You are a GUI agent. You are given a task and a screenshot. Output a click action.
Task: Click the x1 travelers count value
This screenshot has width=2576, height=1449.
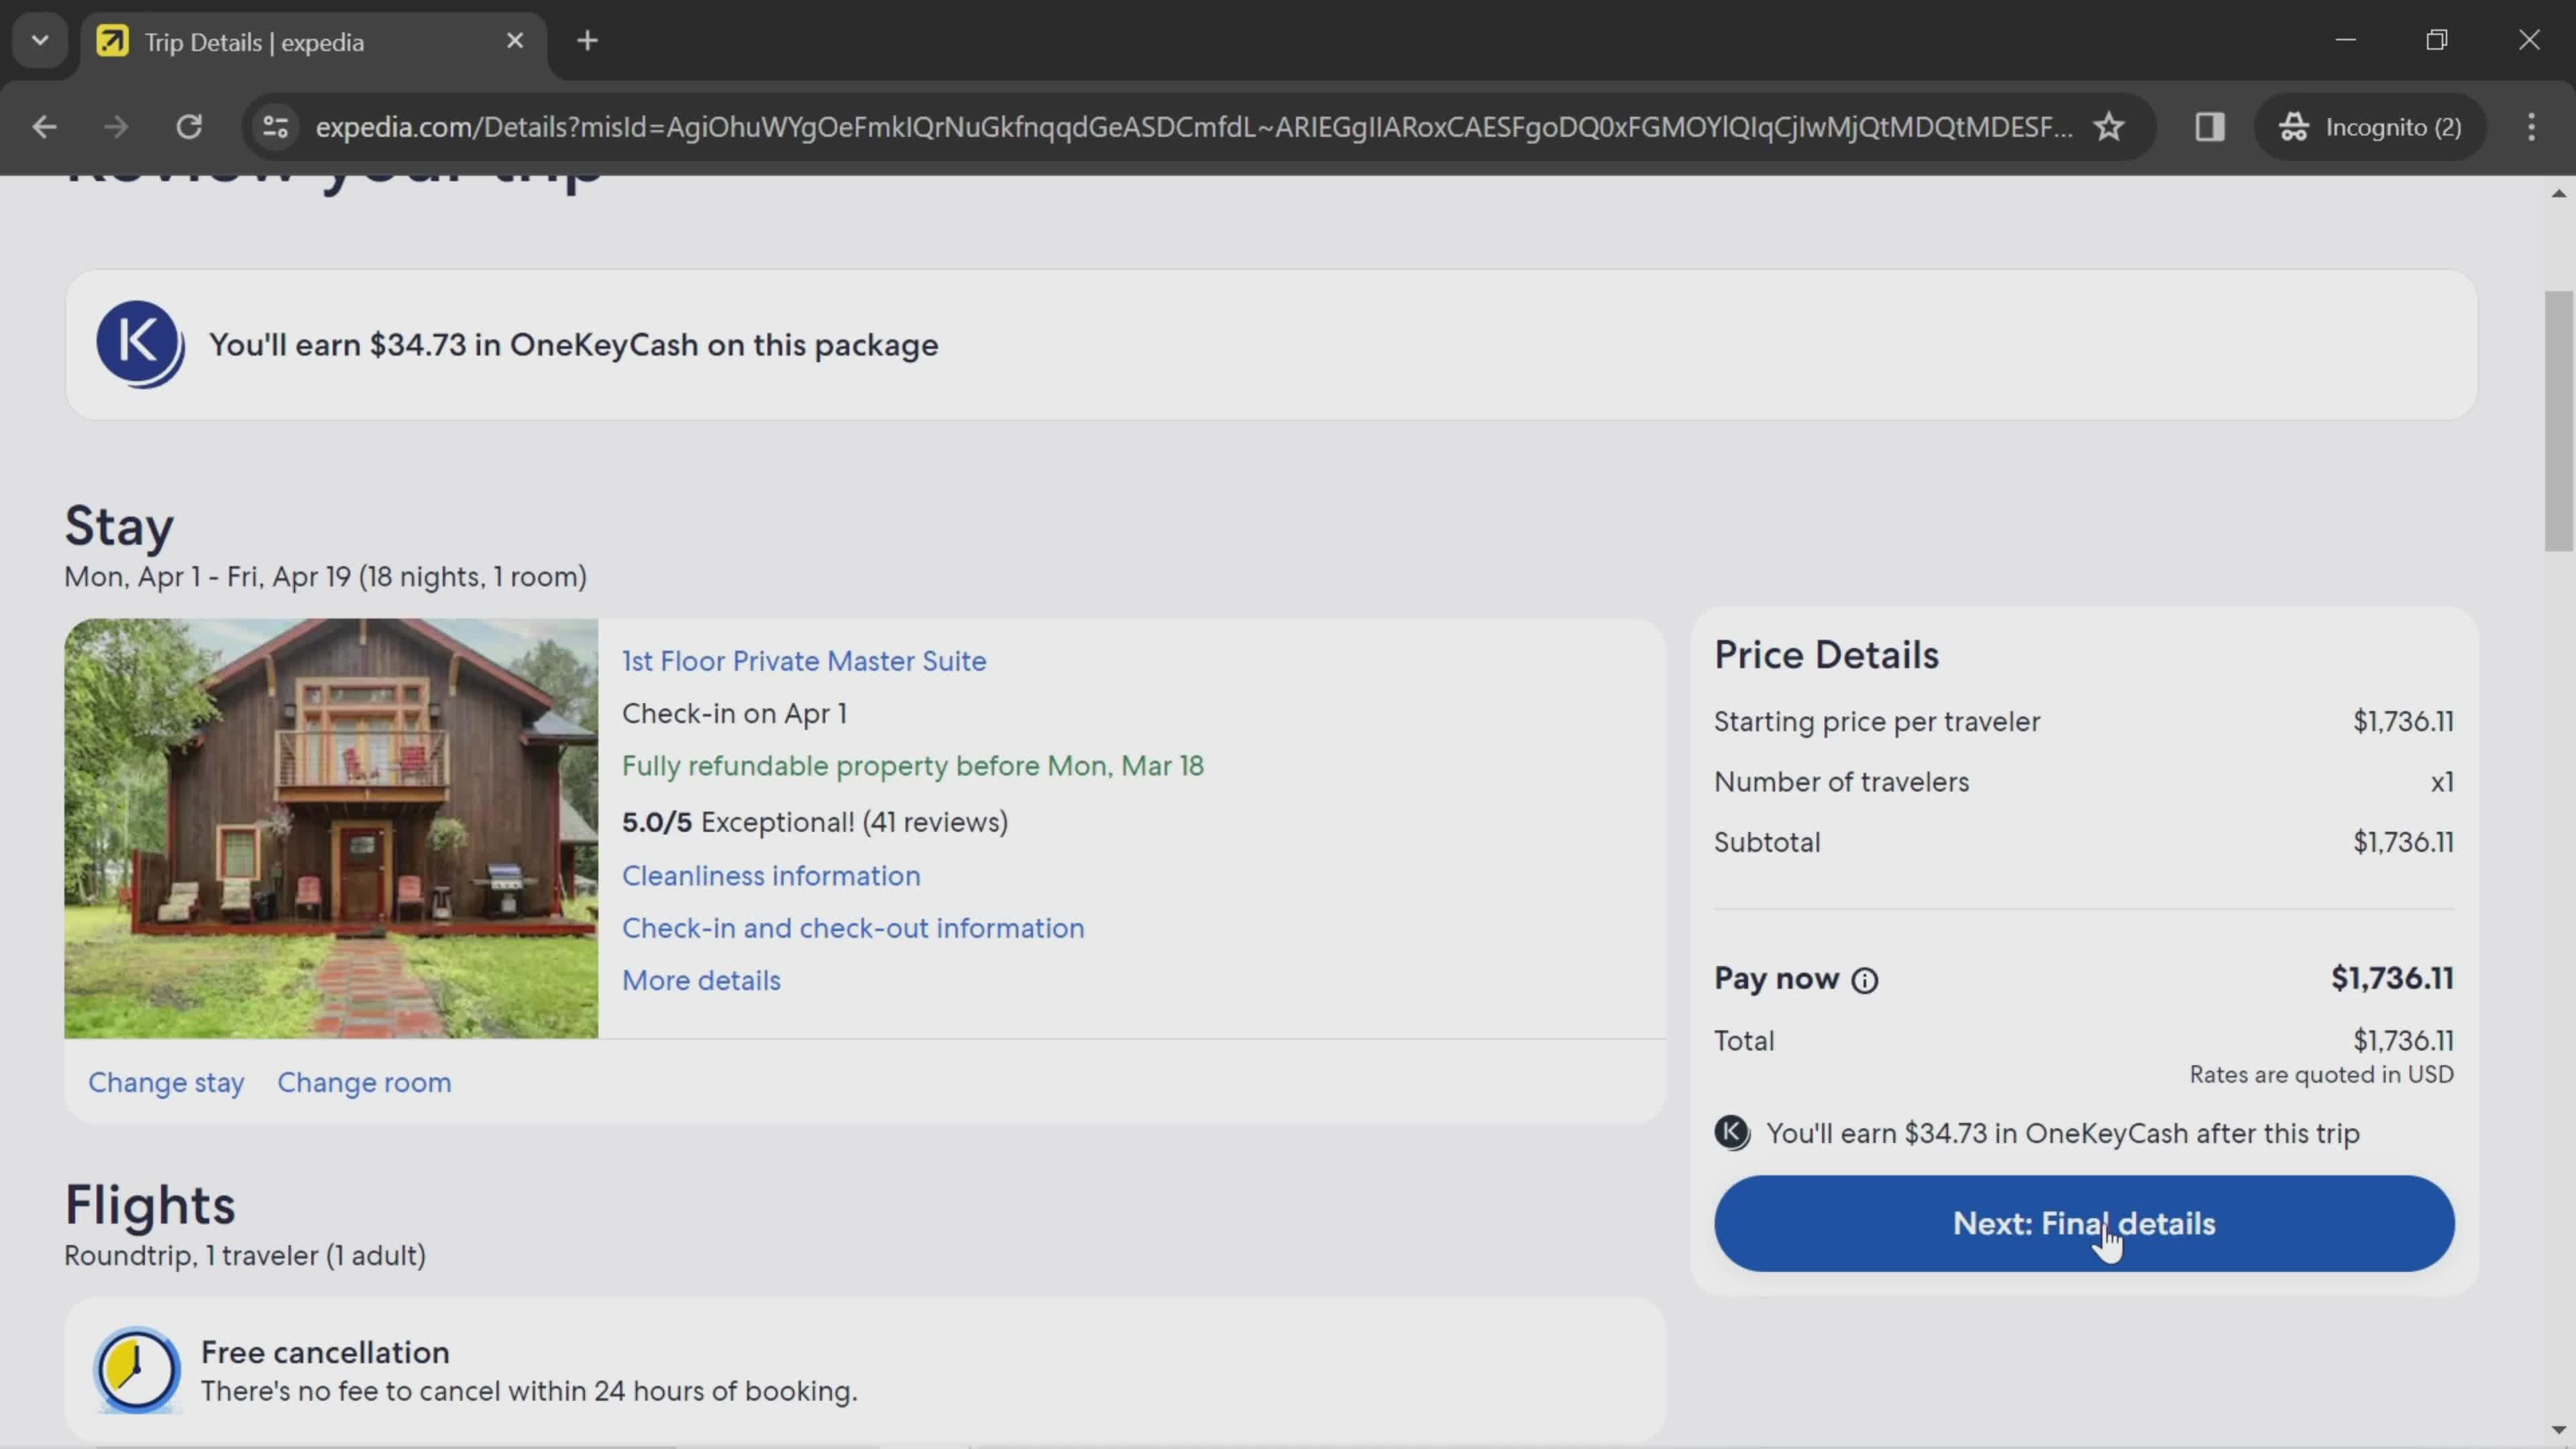click(2442, 782)
